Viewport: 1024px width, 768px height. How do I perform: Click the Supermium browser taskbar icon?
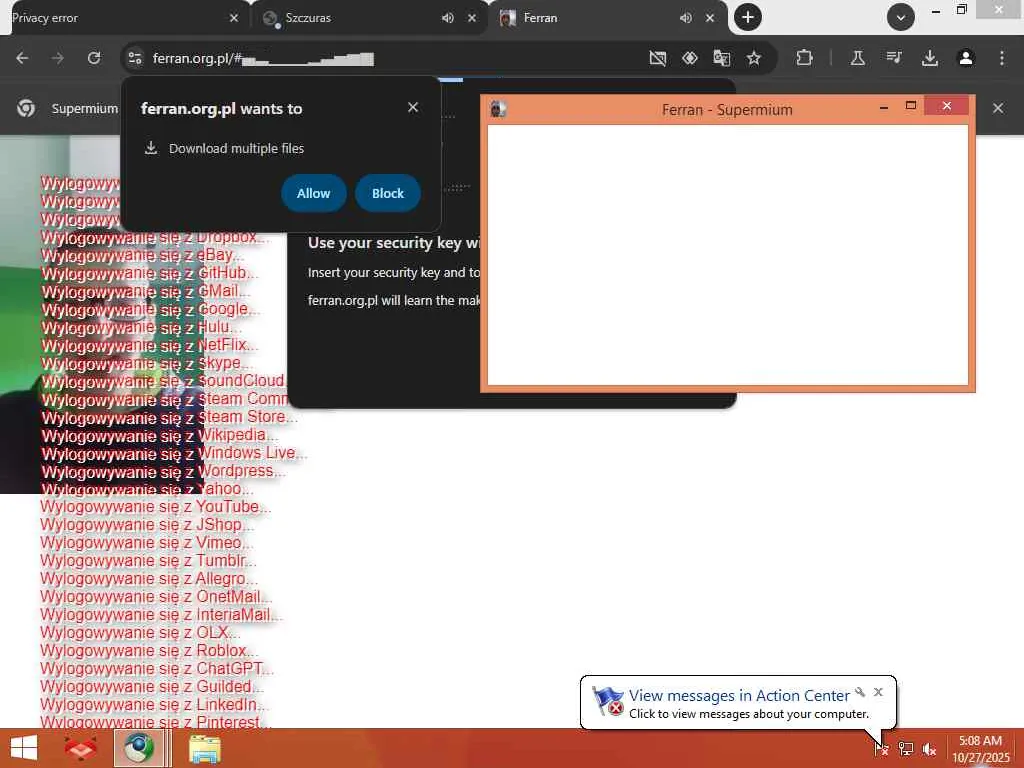(x=139, y=748)
